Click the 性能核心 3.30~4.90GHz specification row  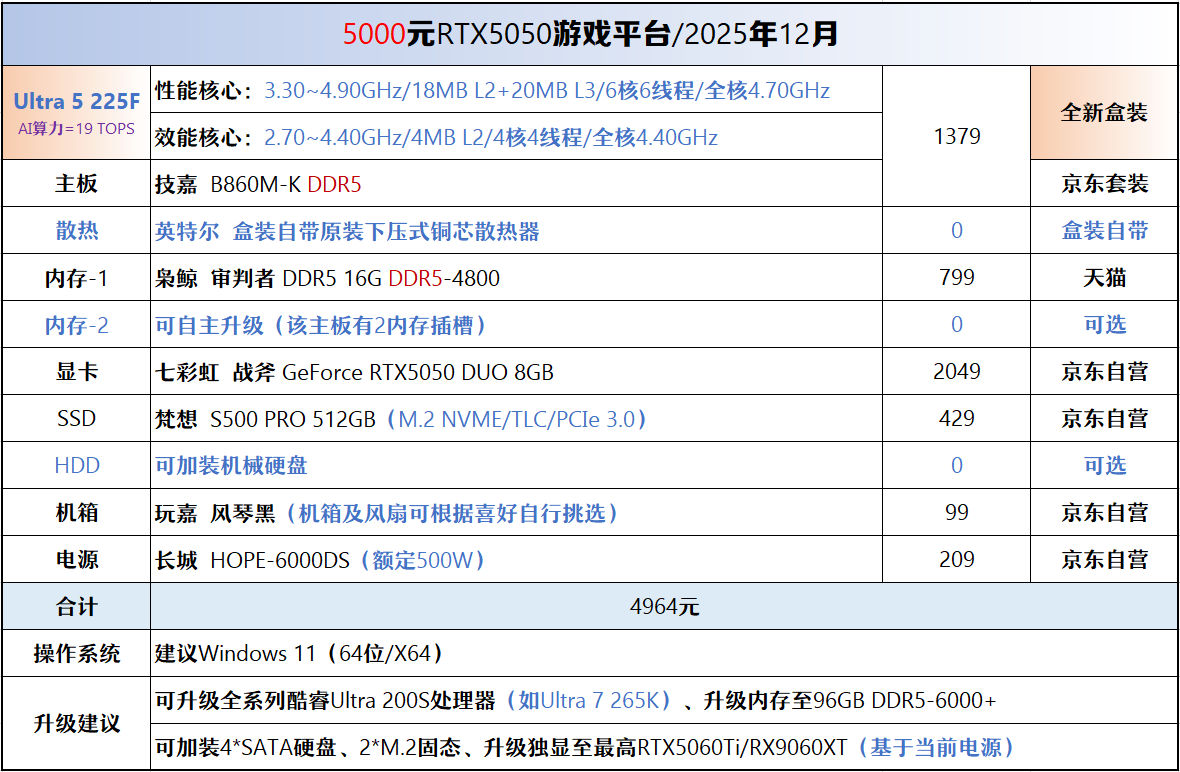point(516,90)
